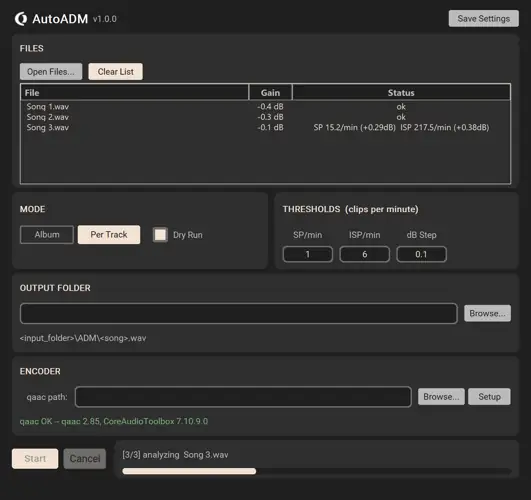Click the Status column header
The width and height of the screenshot is (531, 500).
click(401, 92)
